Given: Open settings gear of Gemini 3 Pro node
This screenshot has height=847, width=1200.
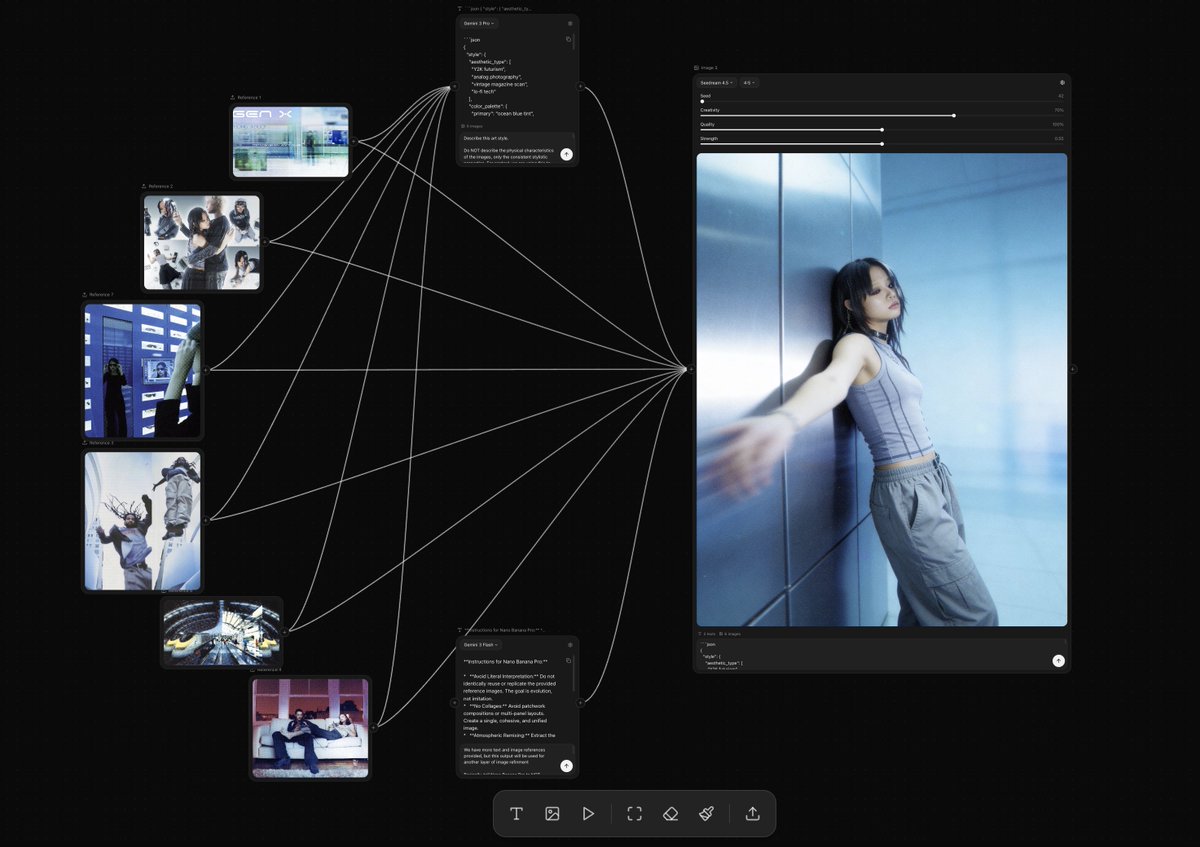Looking at the screenshot, I should click(570, 23).
